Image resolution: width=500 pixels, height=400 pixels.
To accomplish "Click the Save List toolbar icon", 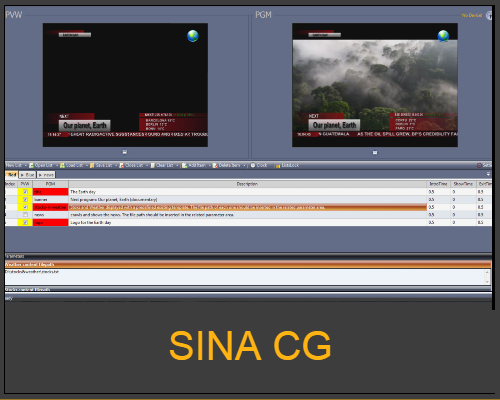I will pos(92,166).
